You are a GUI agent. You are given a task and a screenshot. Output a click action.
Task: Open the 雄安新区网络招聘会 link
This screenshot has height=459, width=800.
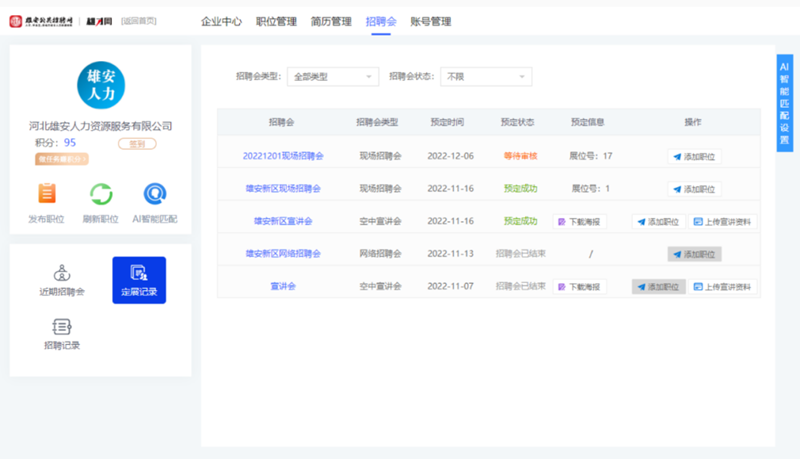[x=283, y=254]
